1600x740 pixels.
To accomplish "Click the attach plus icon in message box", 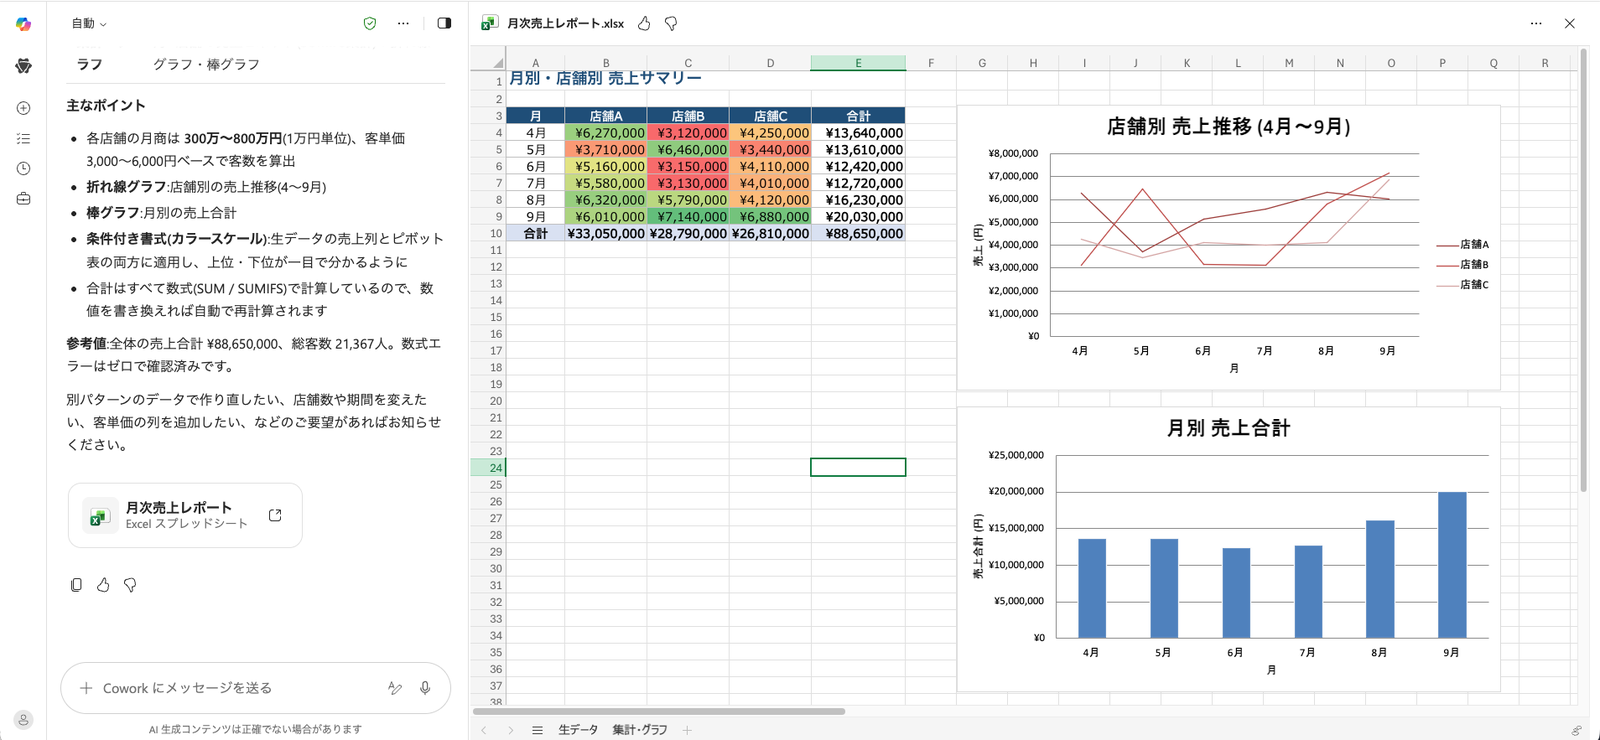I will pyautogui.click(x=86, y=688).
